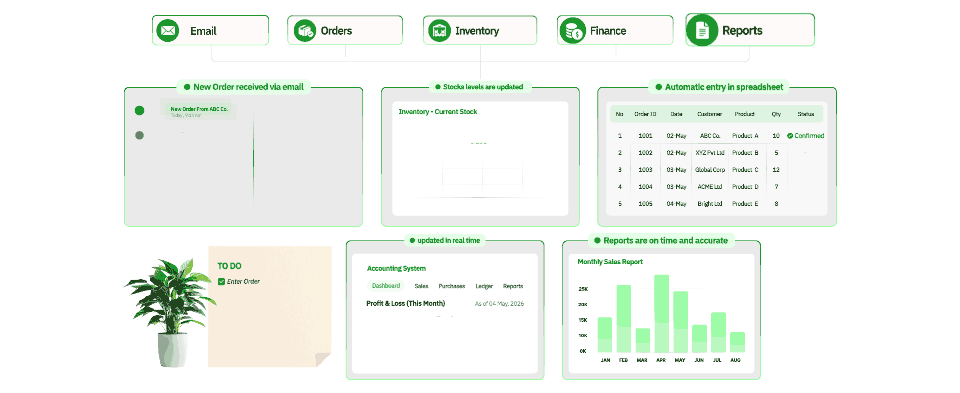Screen dimensions: 960x393
Task: Click the Product E cell
Action: coord(745,203)
